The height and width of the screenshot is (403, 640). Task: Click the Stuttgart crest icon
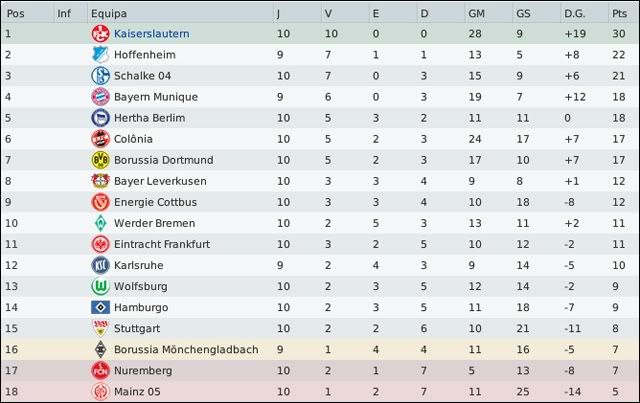click(99, 328)
